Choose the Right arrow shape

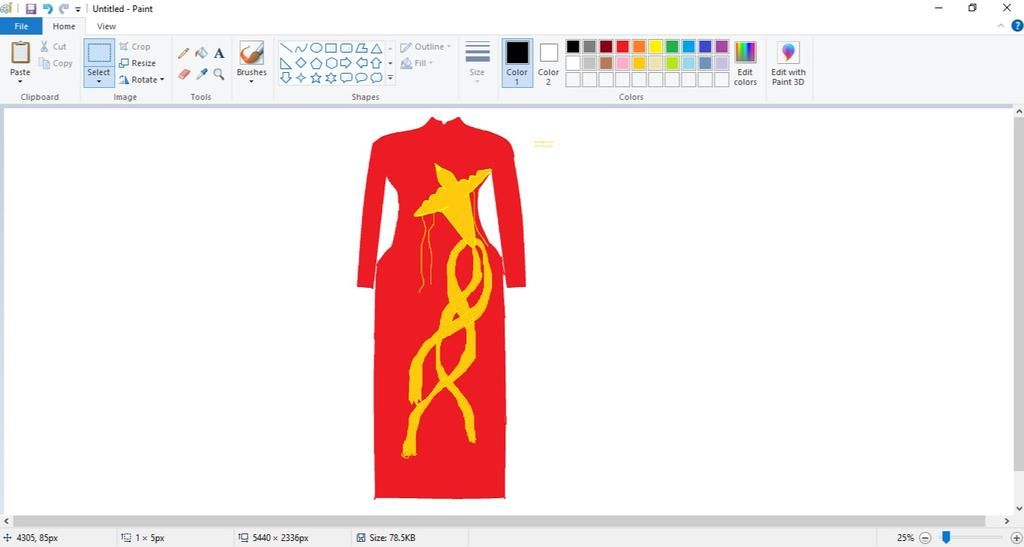[346, 63]
